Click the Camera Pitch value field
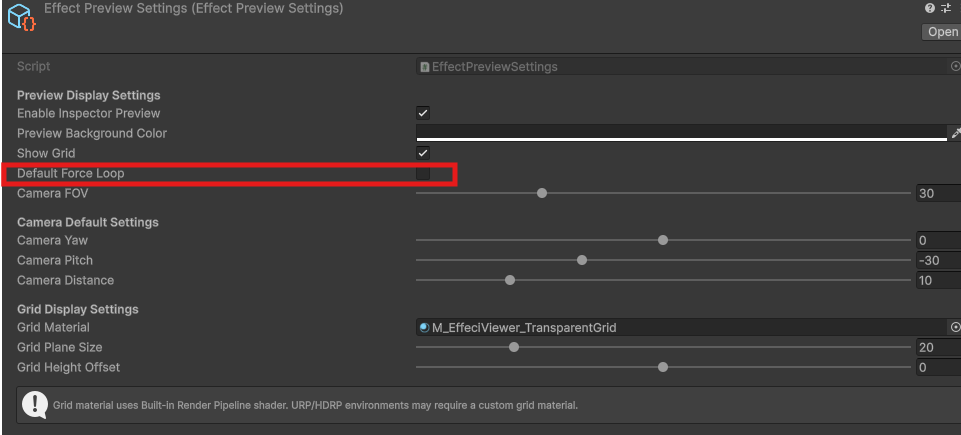This screenshot has width=961, height=435. (x=937, y=260)
